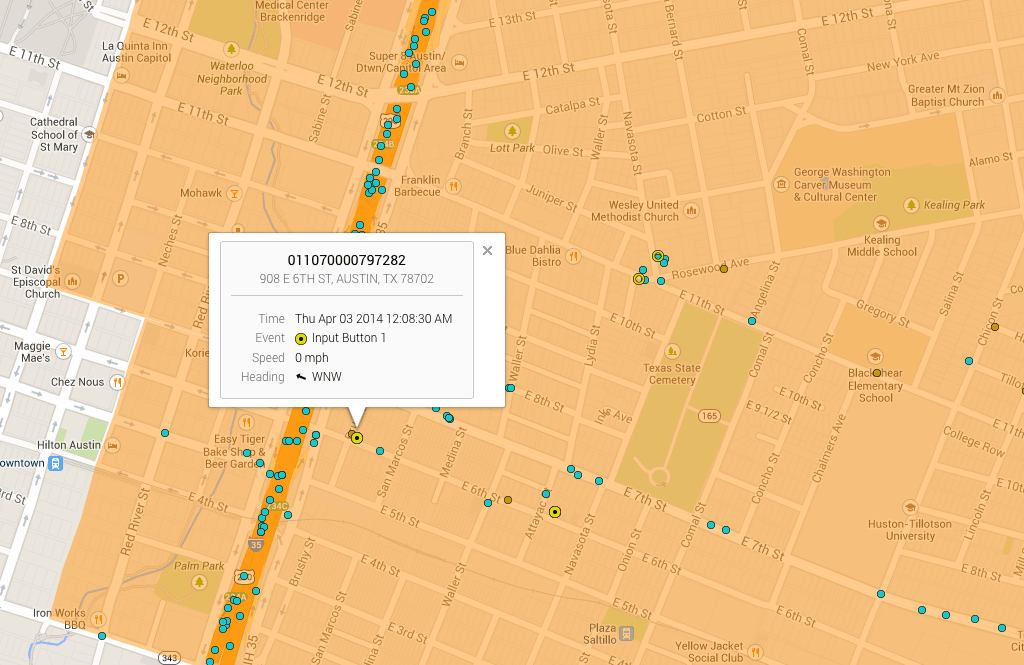The height and width of the screenshot is (665, 1024).
Task: Click the brown dot near Chicon St
Action: pos(995,327)
